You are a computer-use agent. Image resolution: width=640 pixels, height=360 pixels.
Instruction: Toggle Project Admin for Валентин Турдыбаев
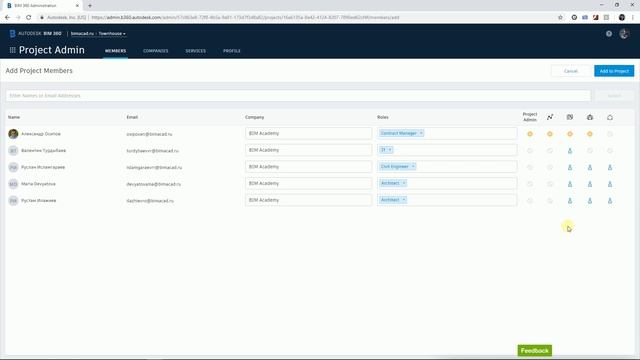tap(530, 151)
